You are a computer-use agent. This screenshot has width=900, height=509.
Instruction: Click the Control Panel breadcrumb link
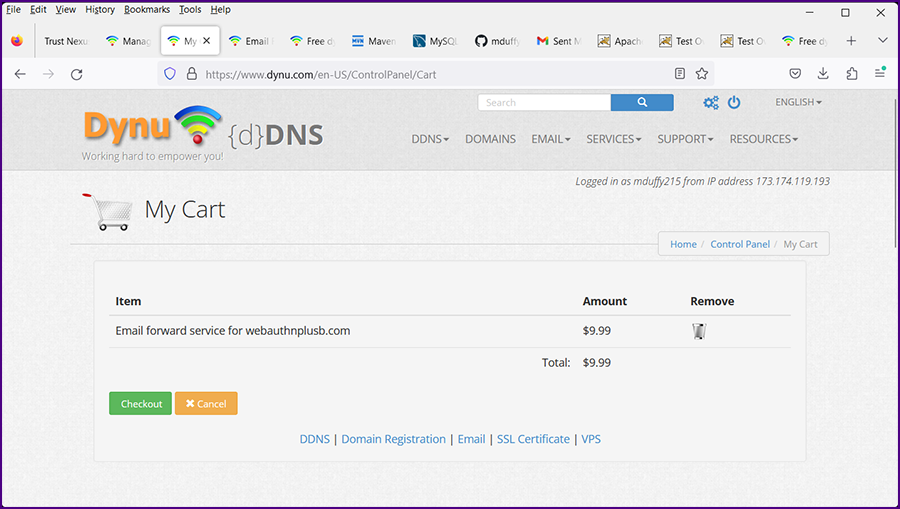pos(740,244)
